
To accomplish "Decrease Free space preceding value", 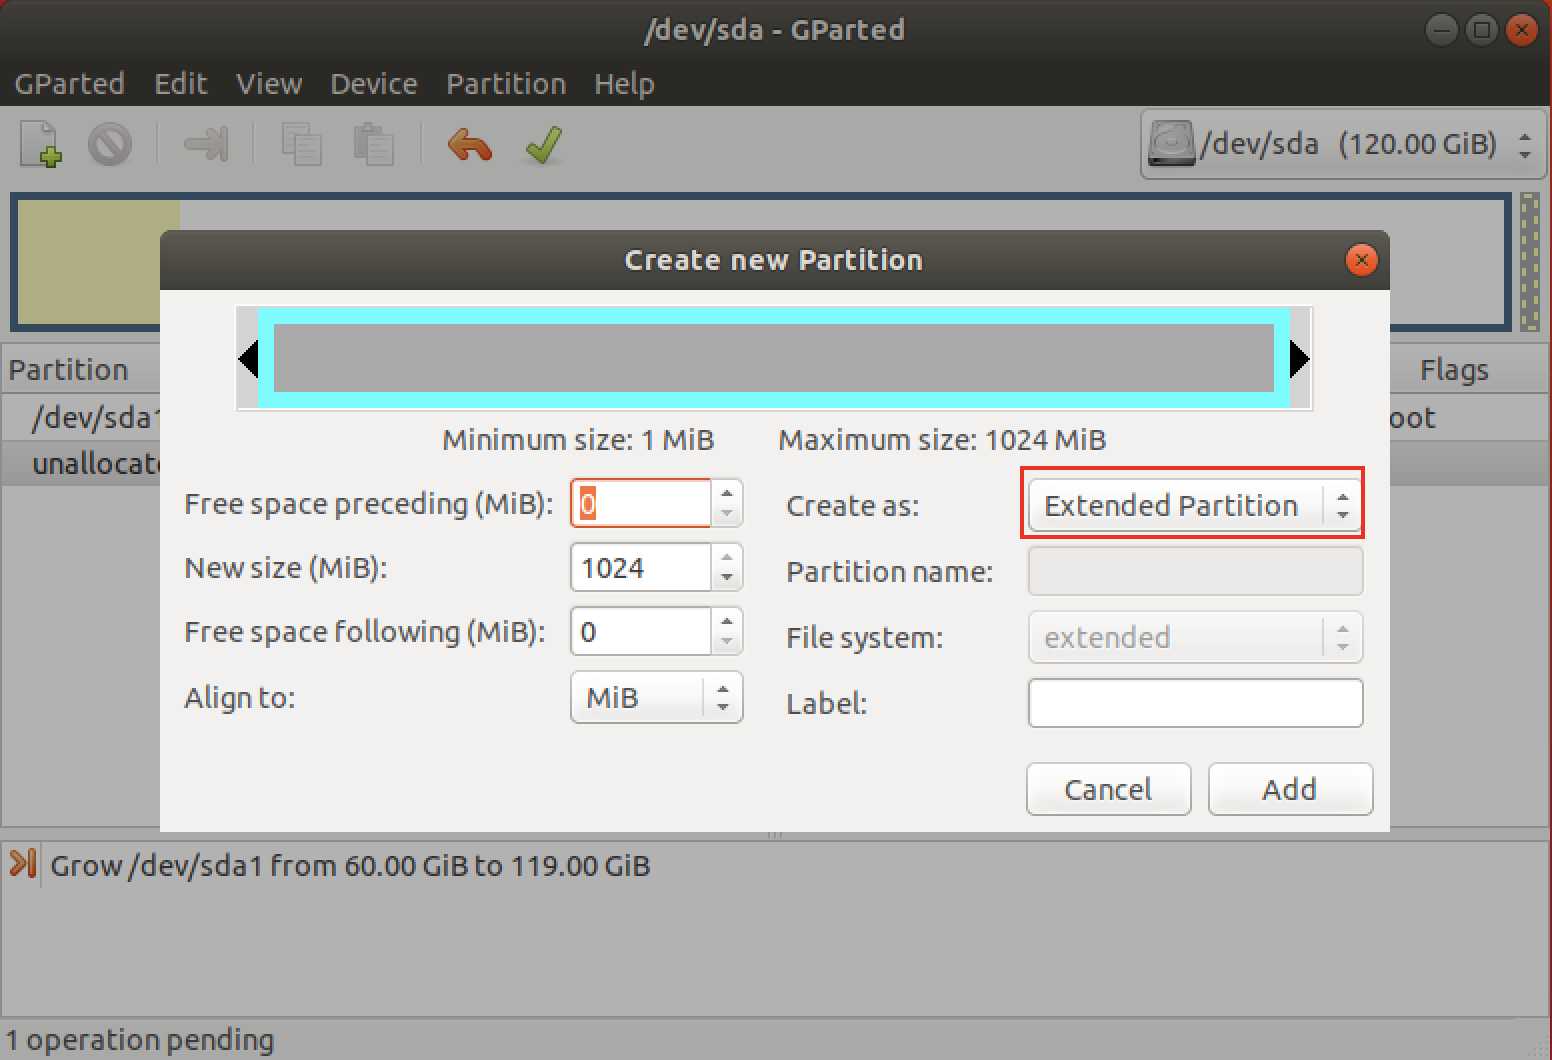I will 727,514.
